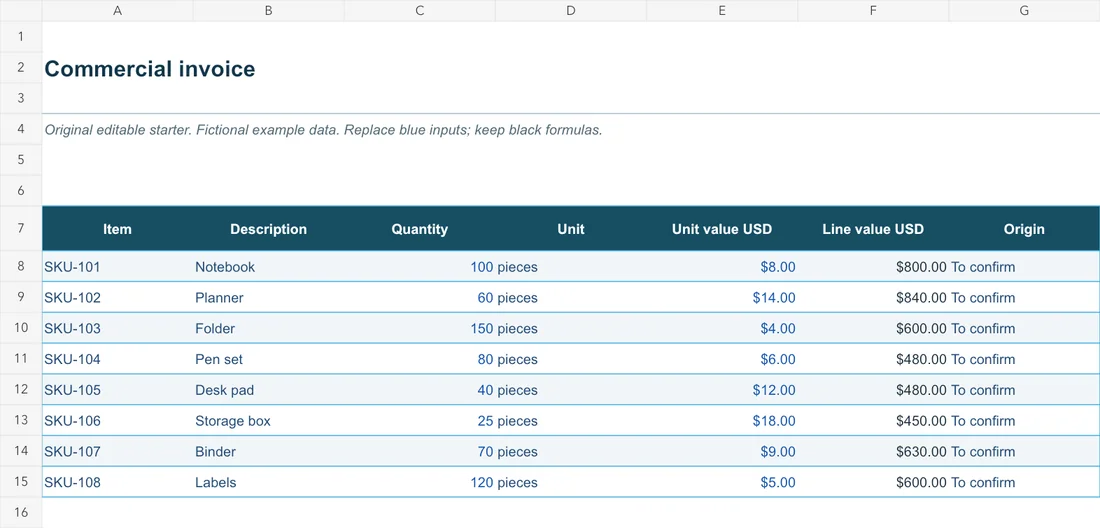Screen dimensions: 1100x528
Task: Select unit value cell $18.00
Action: click(x=722, y=421)
